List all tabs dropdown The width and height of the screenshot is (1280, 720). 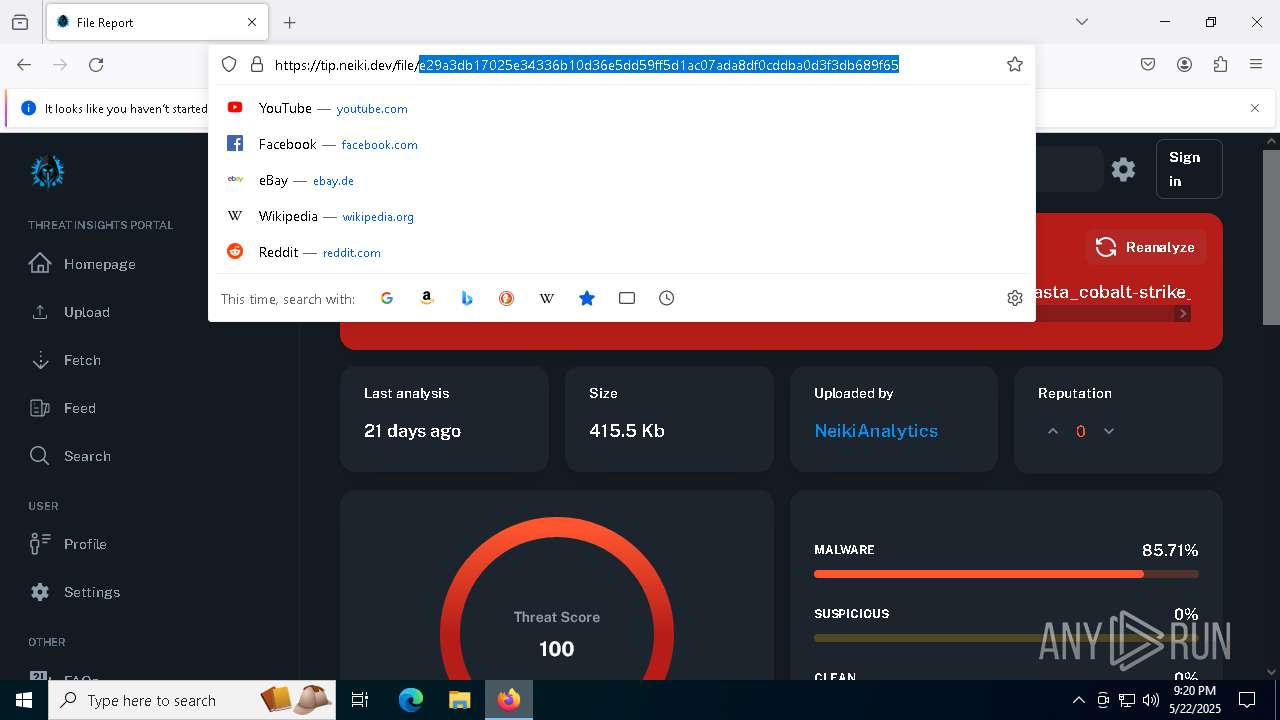point(1082,22)
